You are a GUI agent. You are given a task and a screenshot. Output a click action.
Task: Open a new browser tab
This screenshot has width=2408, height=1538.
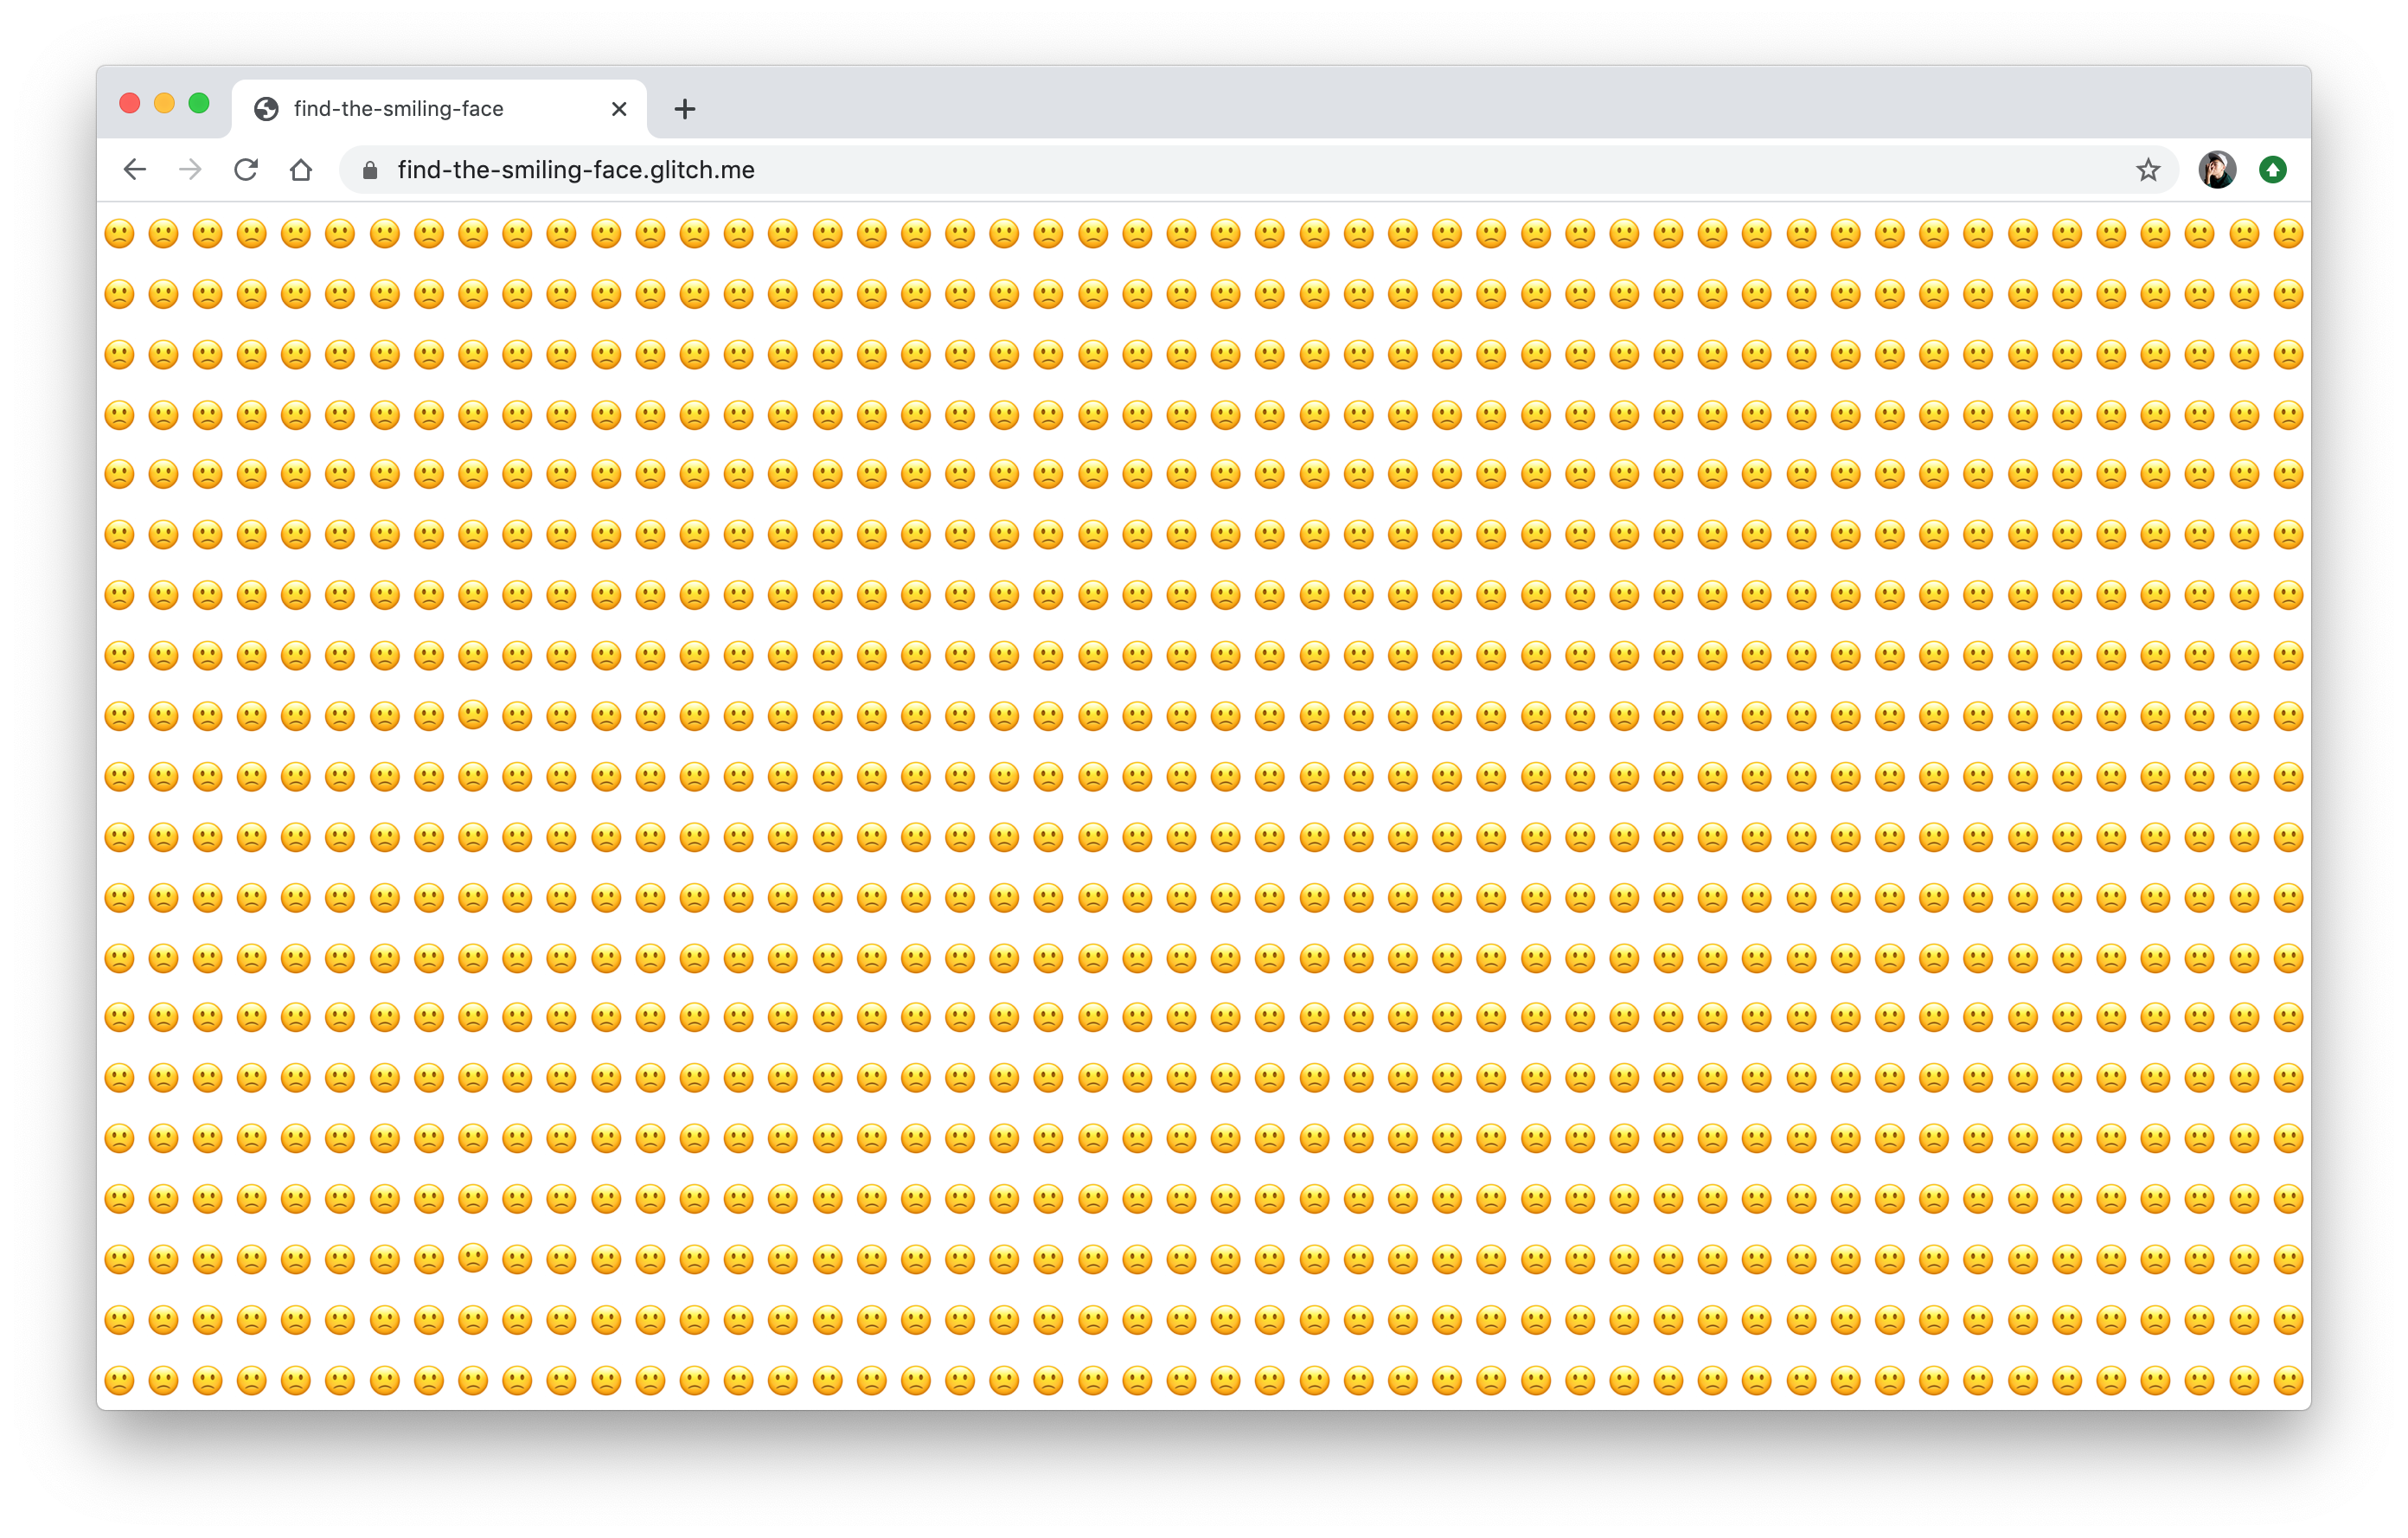(x=685, y=109)
